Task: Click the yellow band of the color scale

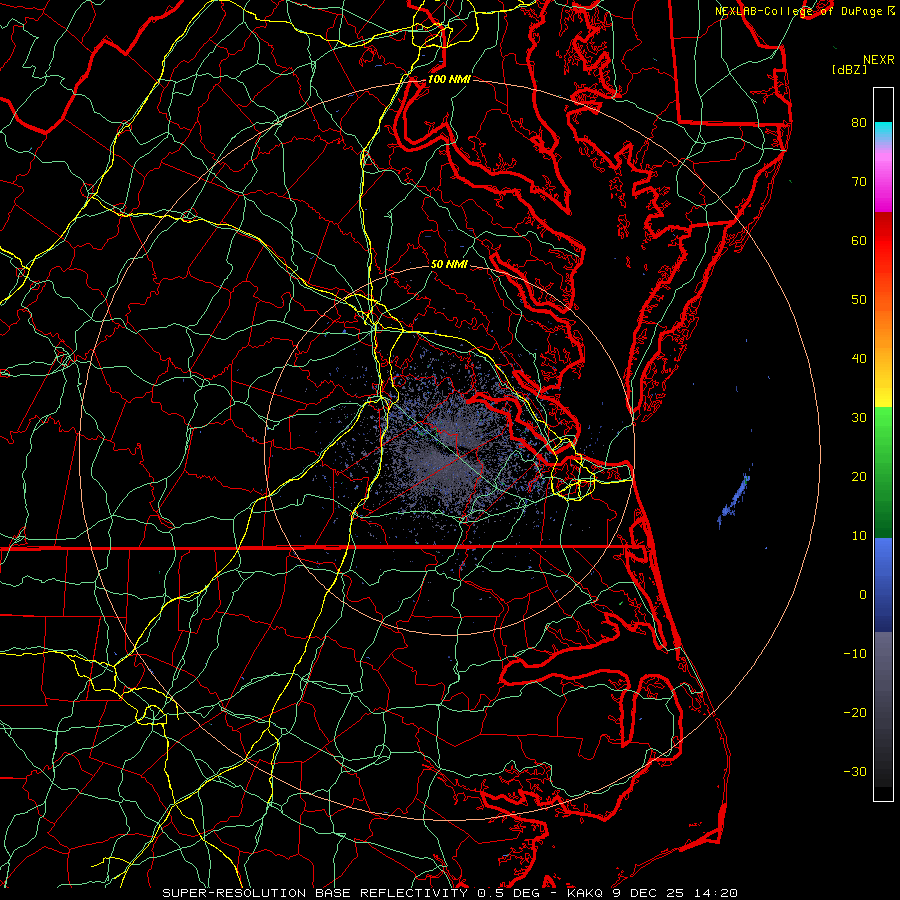Action: (883, 389)
